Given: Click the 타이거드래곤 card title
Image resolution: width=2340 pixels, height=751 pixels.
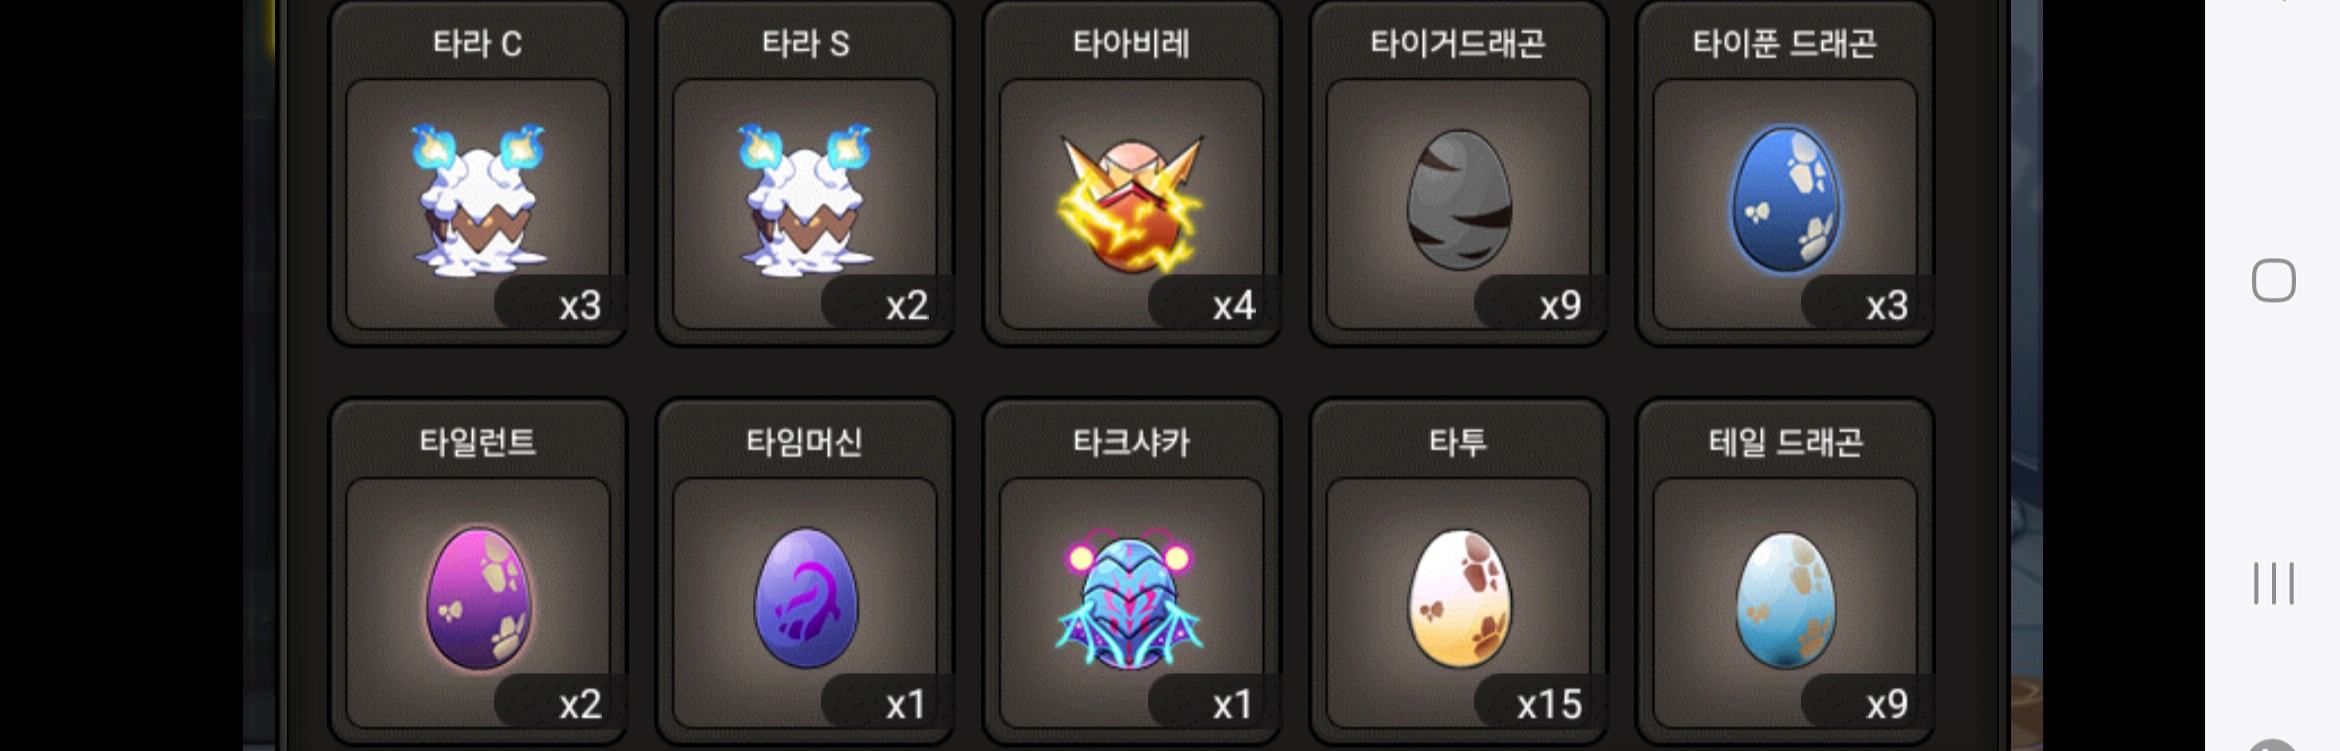Looking at the screenshot, I should pos(1458,44).
